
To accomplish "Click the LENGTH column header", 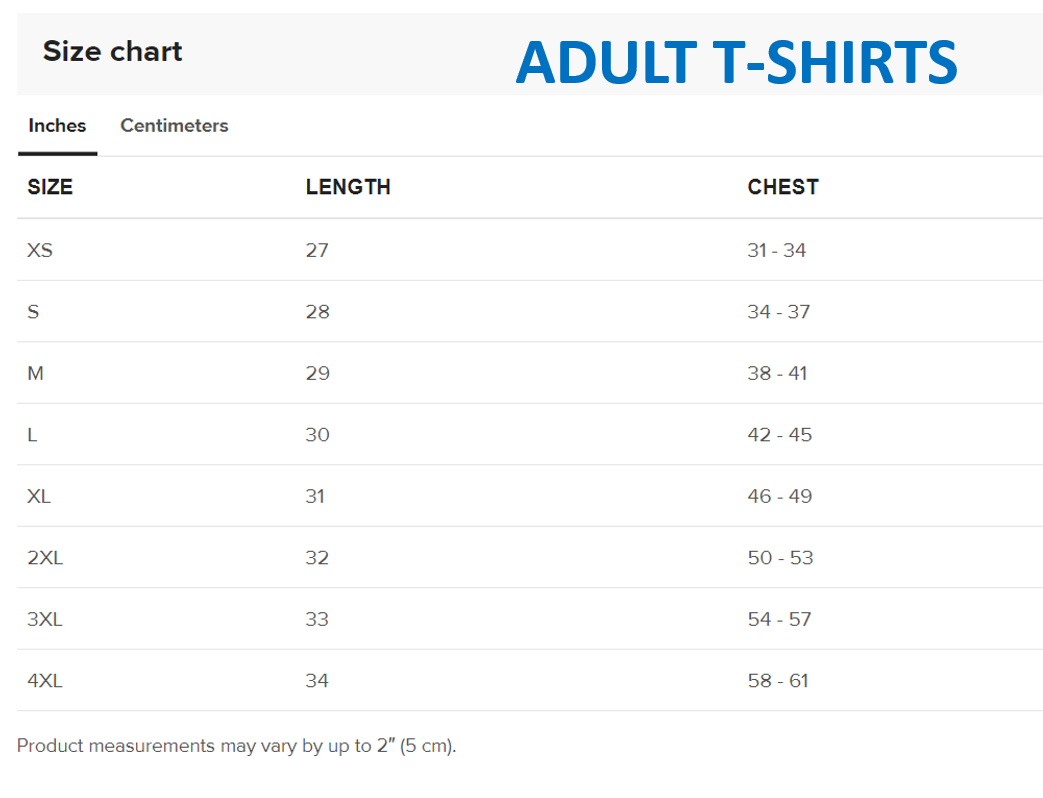I will pos(348,187).
